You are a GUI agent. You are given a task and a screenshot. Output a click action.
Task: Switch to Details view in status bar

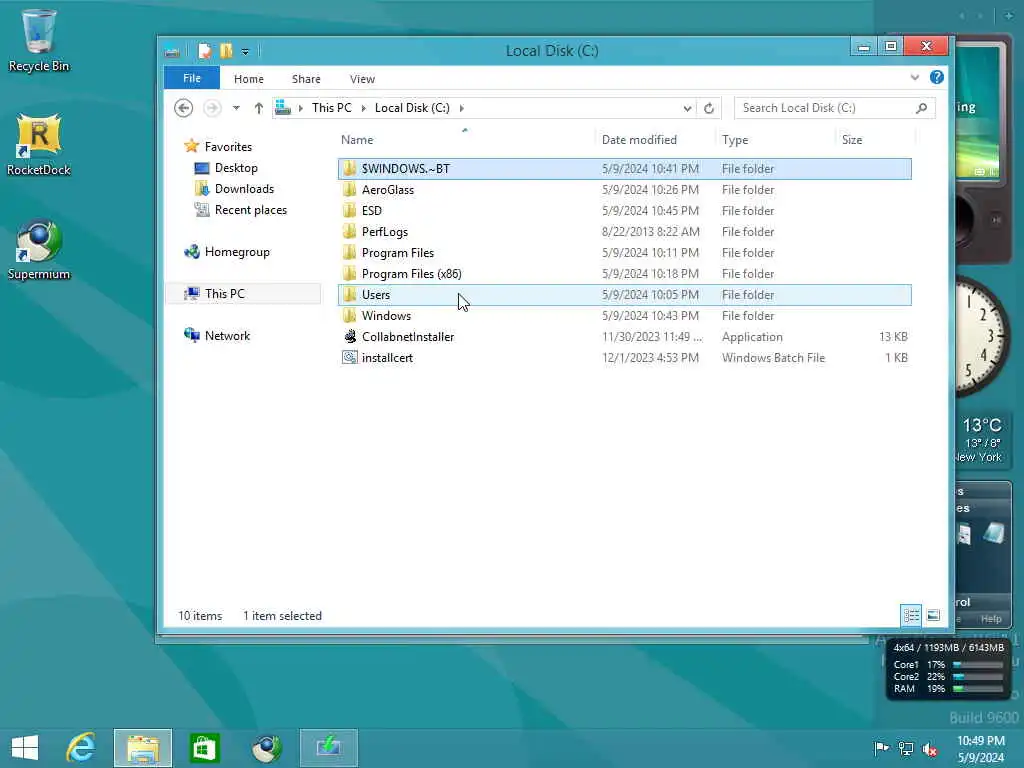click(911, 615)
